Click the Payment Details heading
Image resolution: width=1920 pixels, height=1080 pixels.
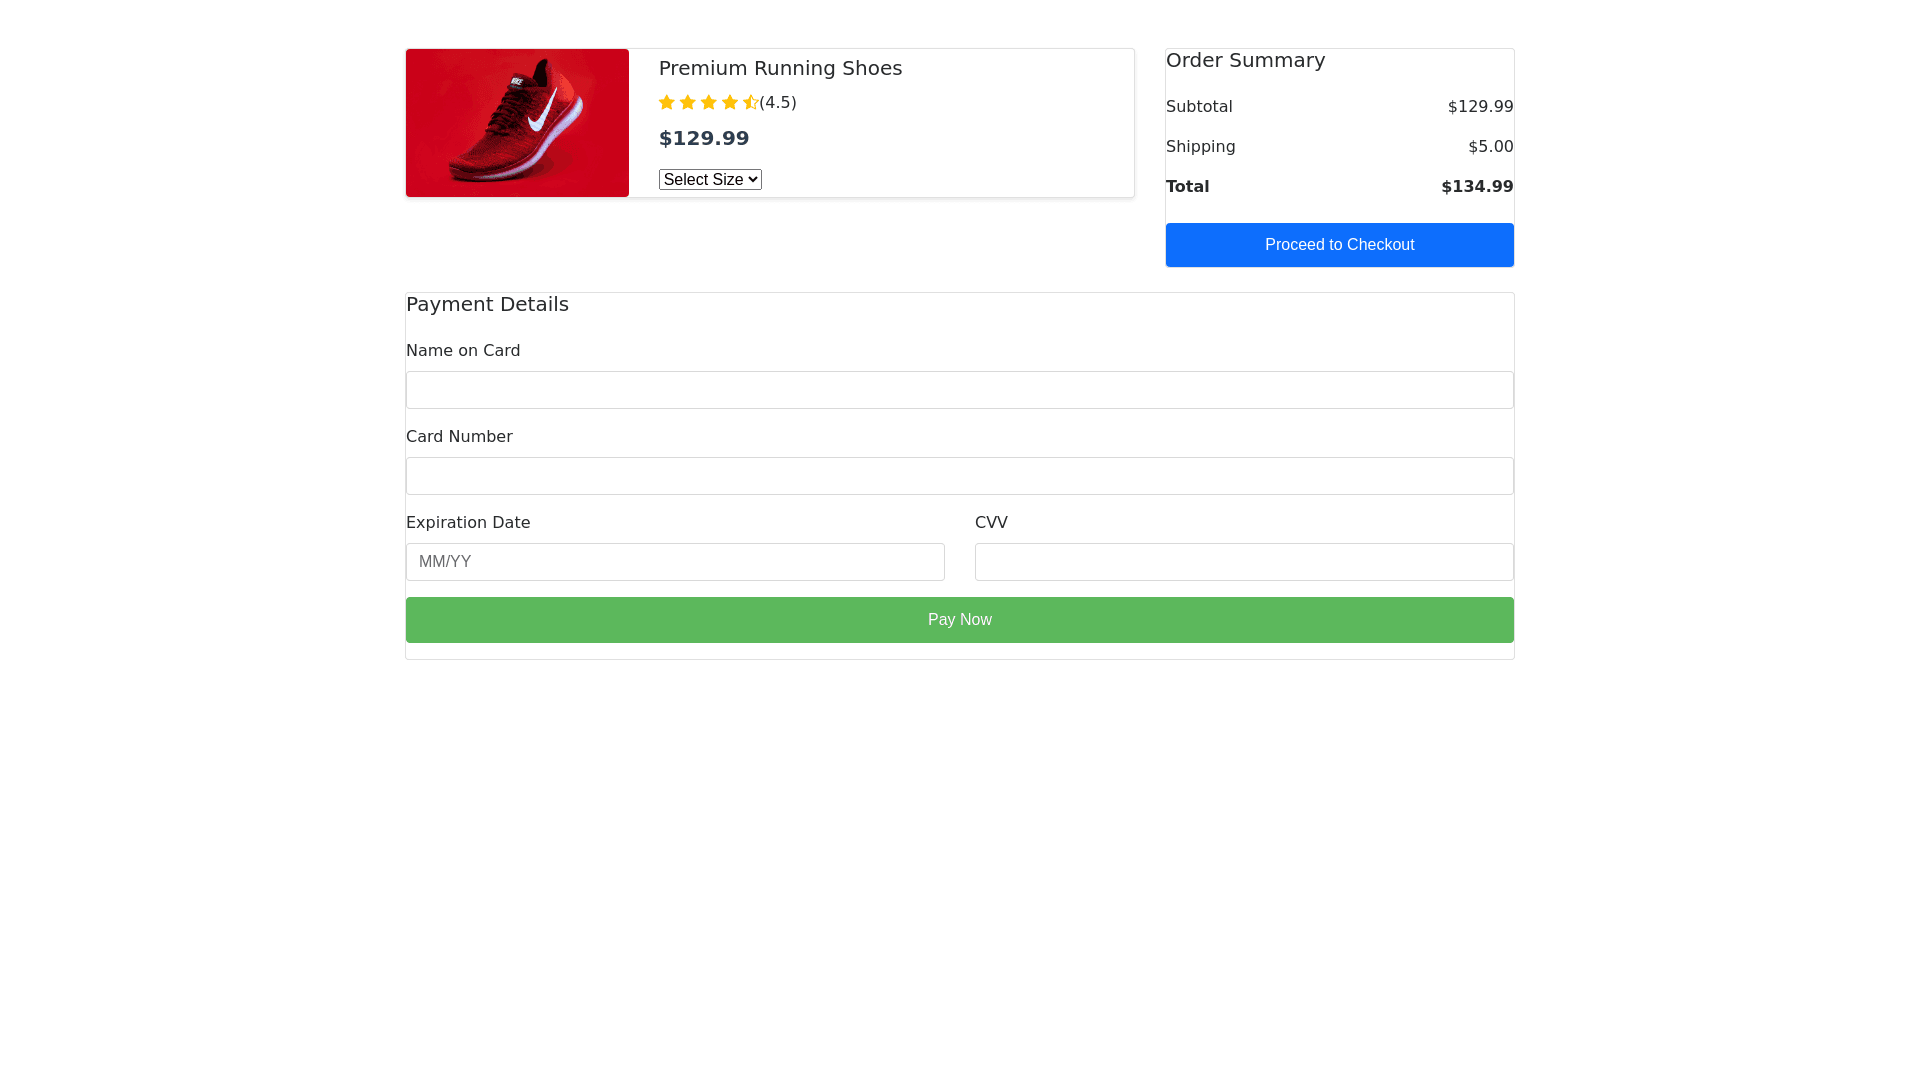487,304
